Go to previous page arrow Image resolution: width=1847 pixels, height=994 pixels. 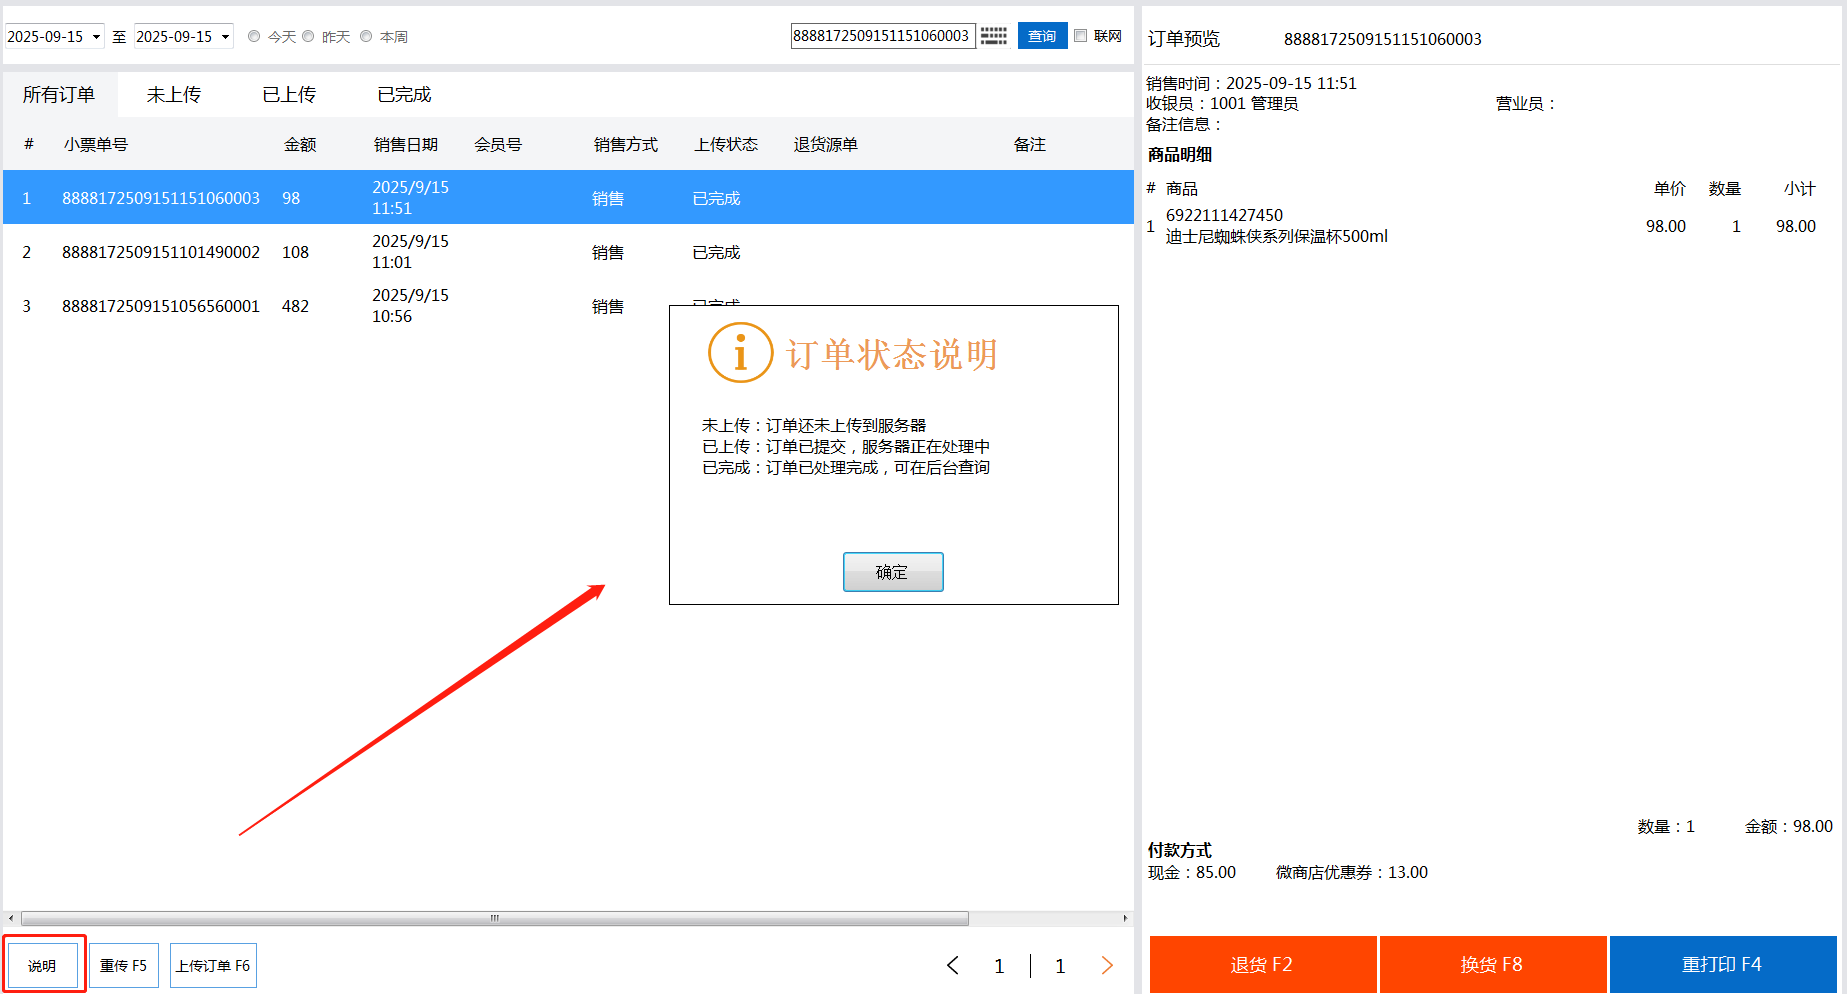[952, 965]
